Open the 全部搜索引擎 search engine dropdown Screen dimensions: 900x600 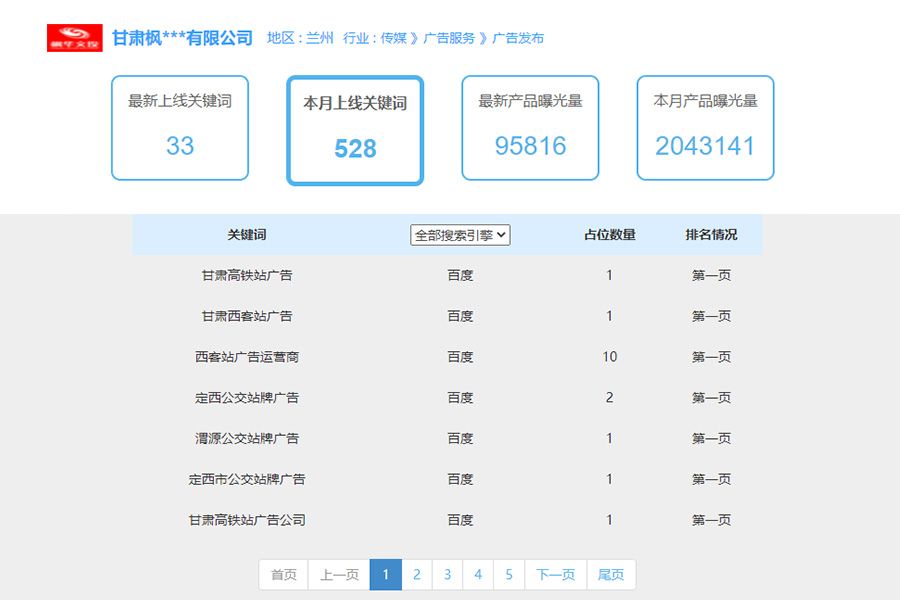(x=460, y=234)
